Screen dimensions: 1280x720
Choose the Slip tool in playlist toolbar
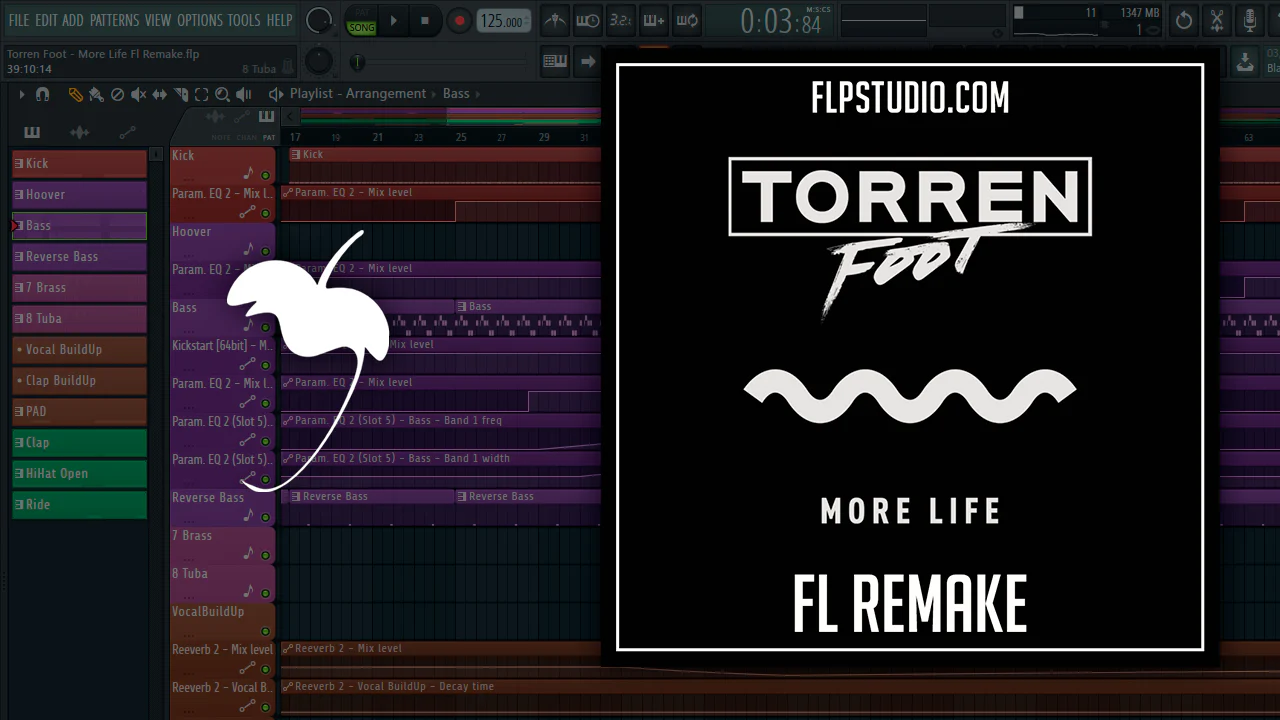pyautogui.click(x=159, y=94)
